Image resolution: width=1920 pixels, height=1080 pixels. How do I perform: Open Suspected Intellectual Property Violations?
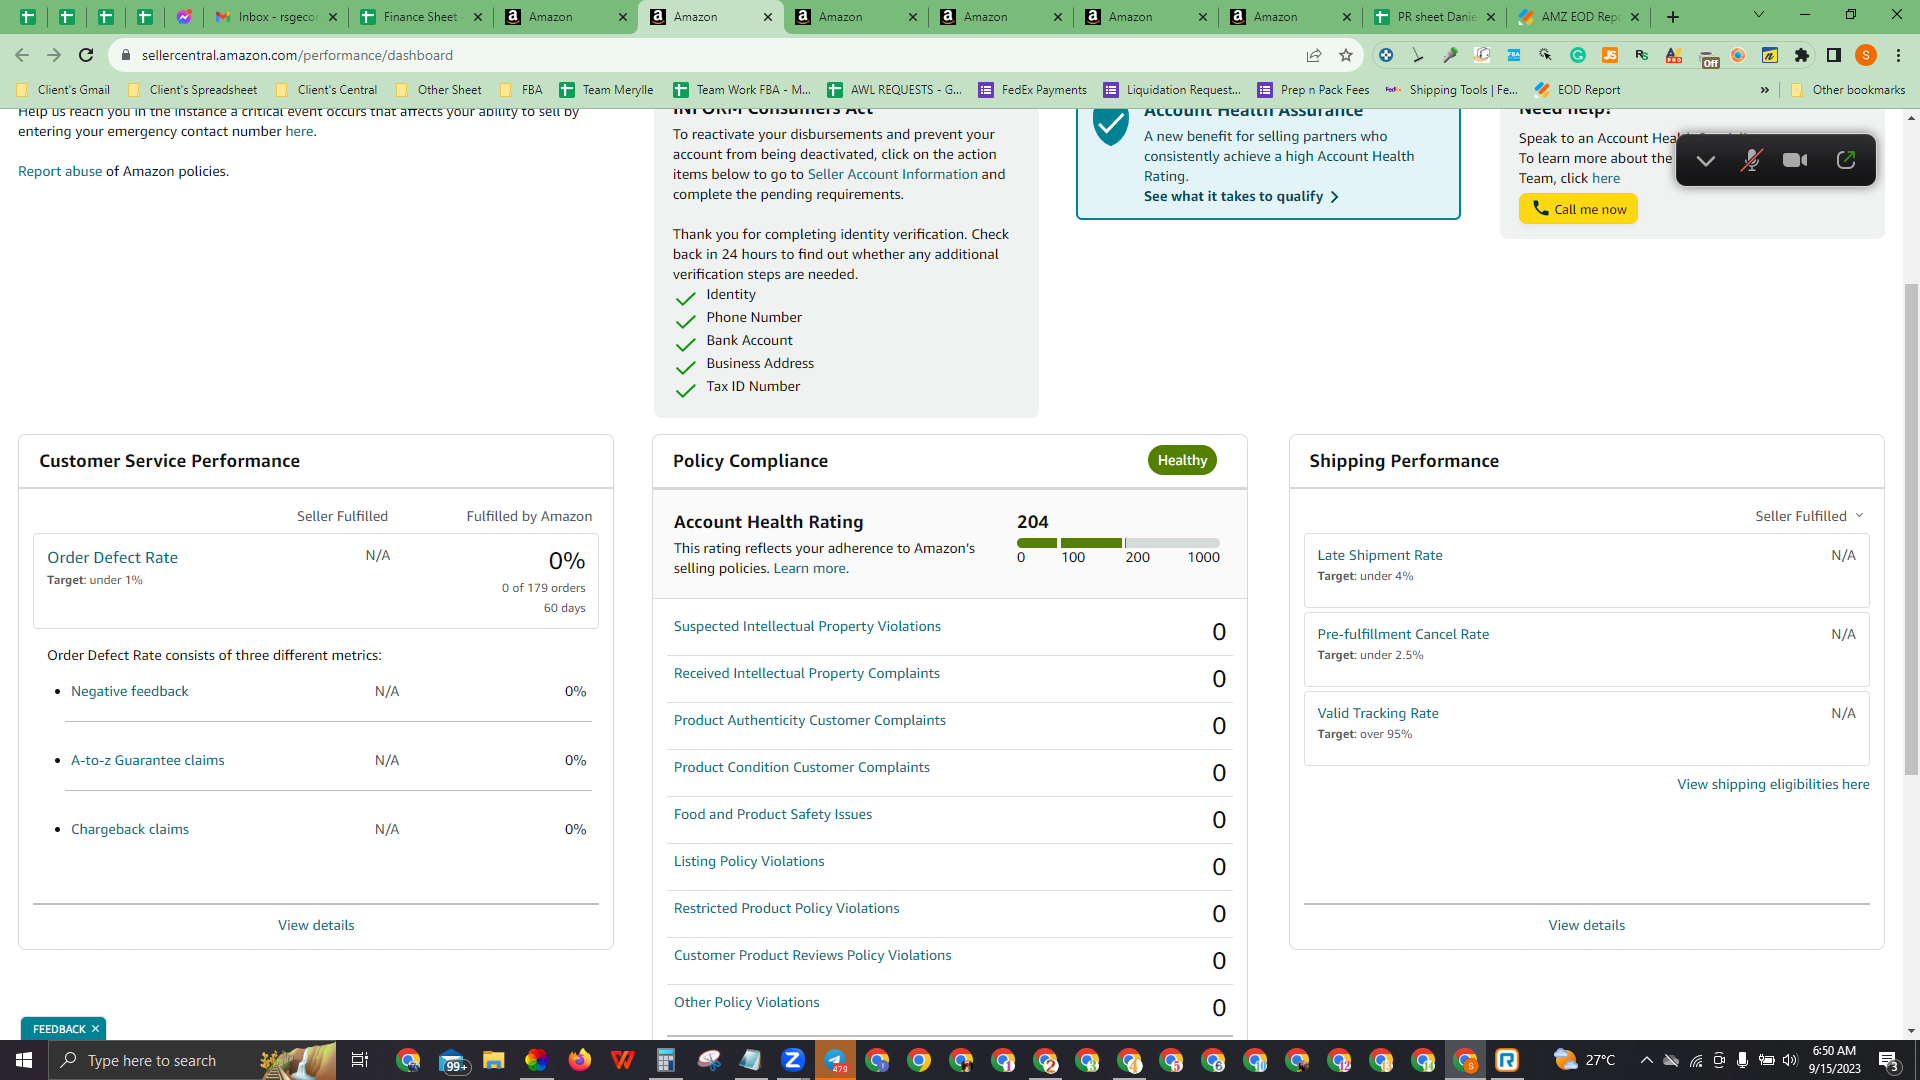(807, 627)
